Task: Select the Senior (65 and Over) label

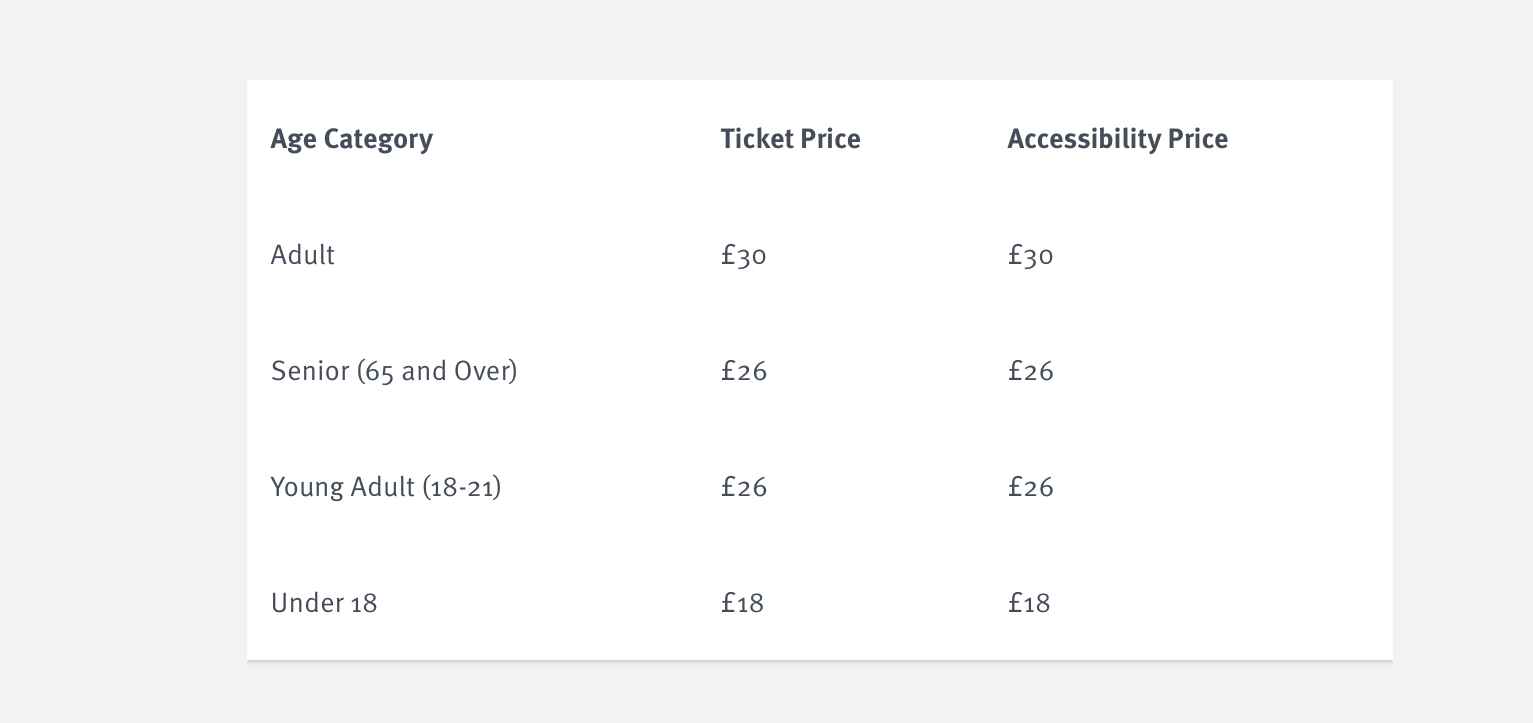Action: point(394,372)
